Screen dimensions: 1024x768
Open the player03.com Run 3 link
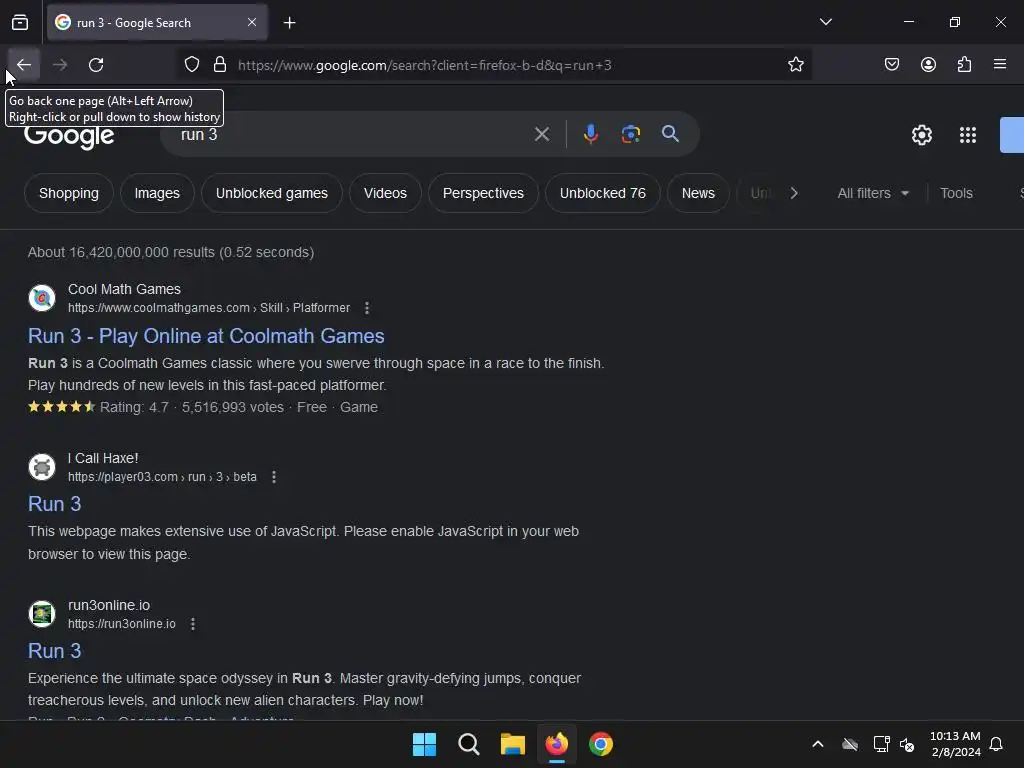click(54, 504)
